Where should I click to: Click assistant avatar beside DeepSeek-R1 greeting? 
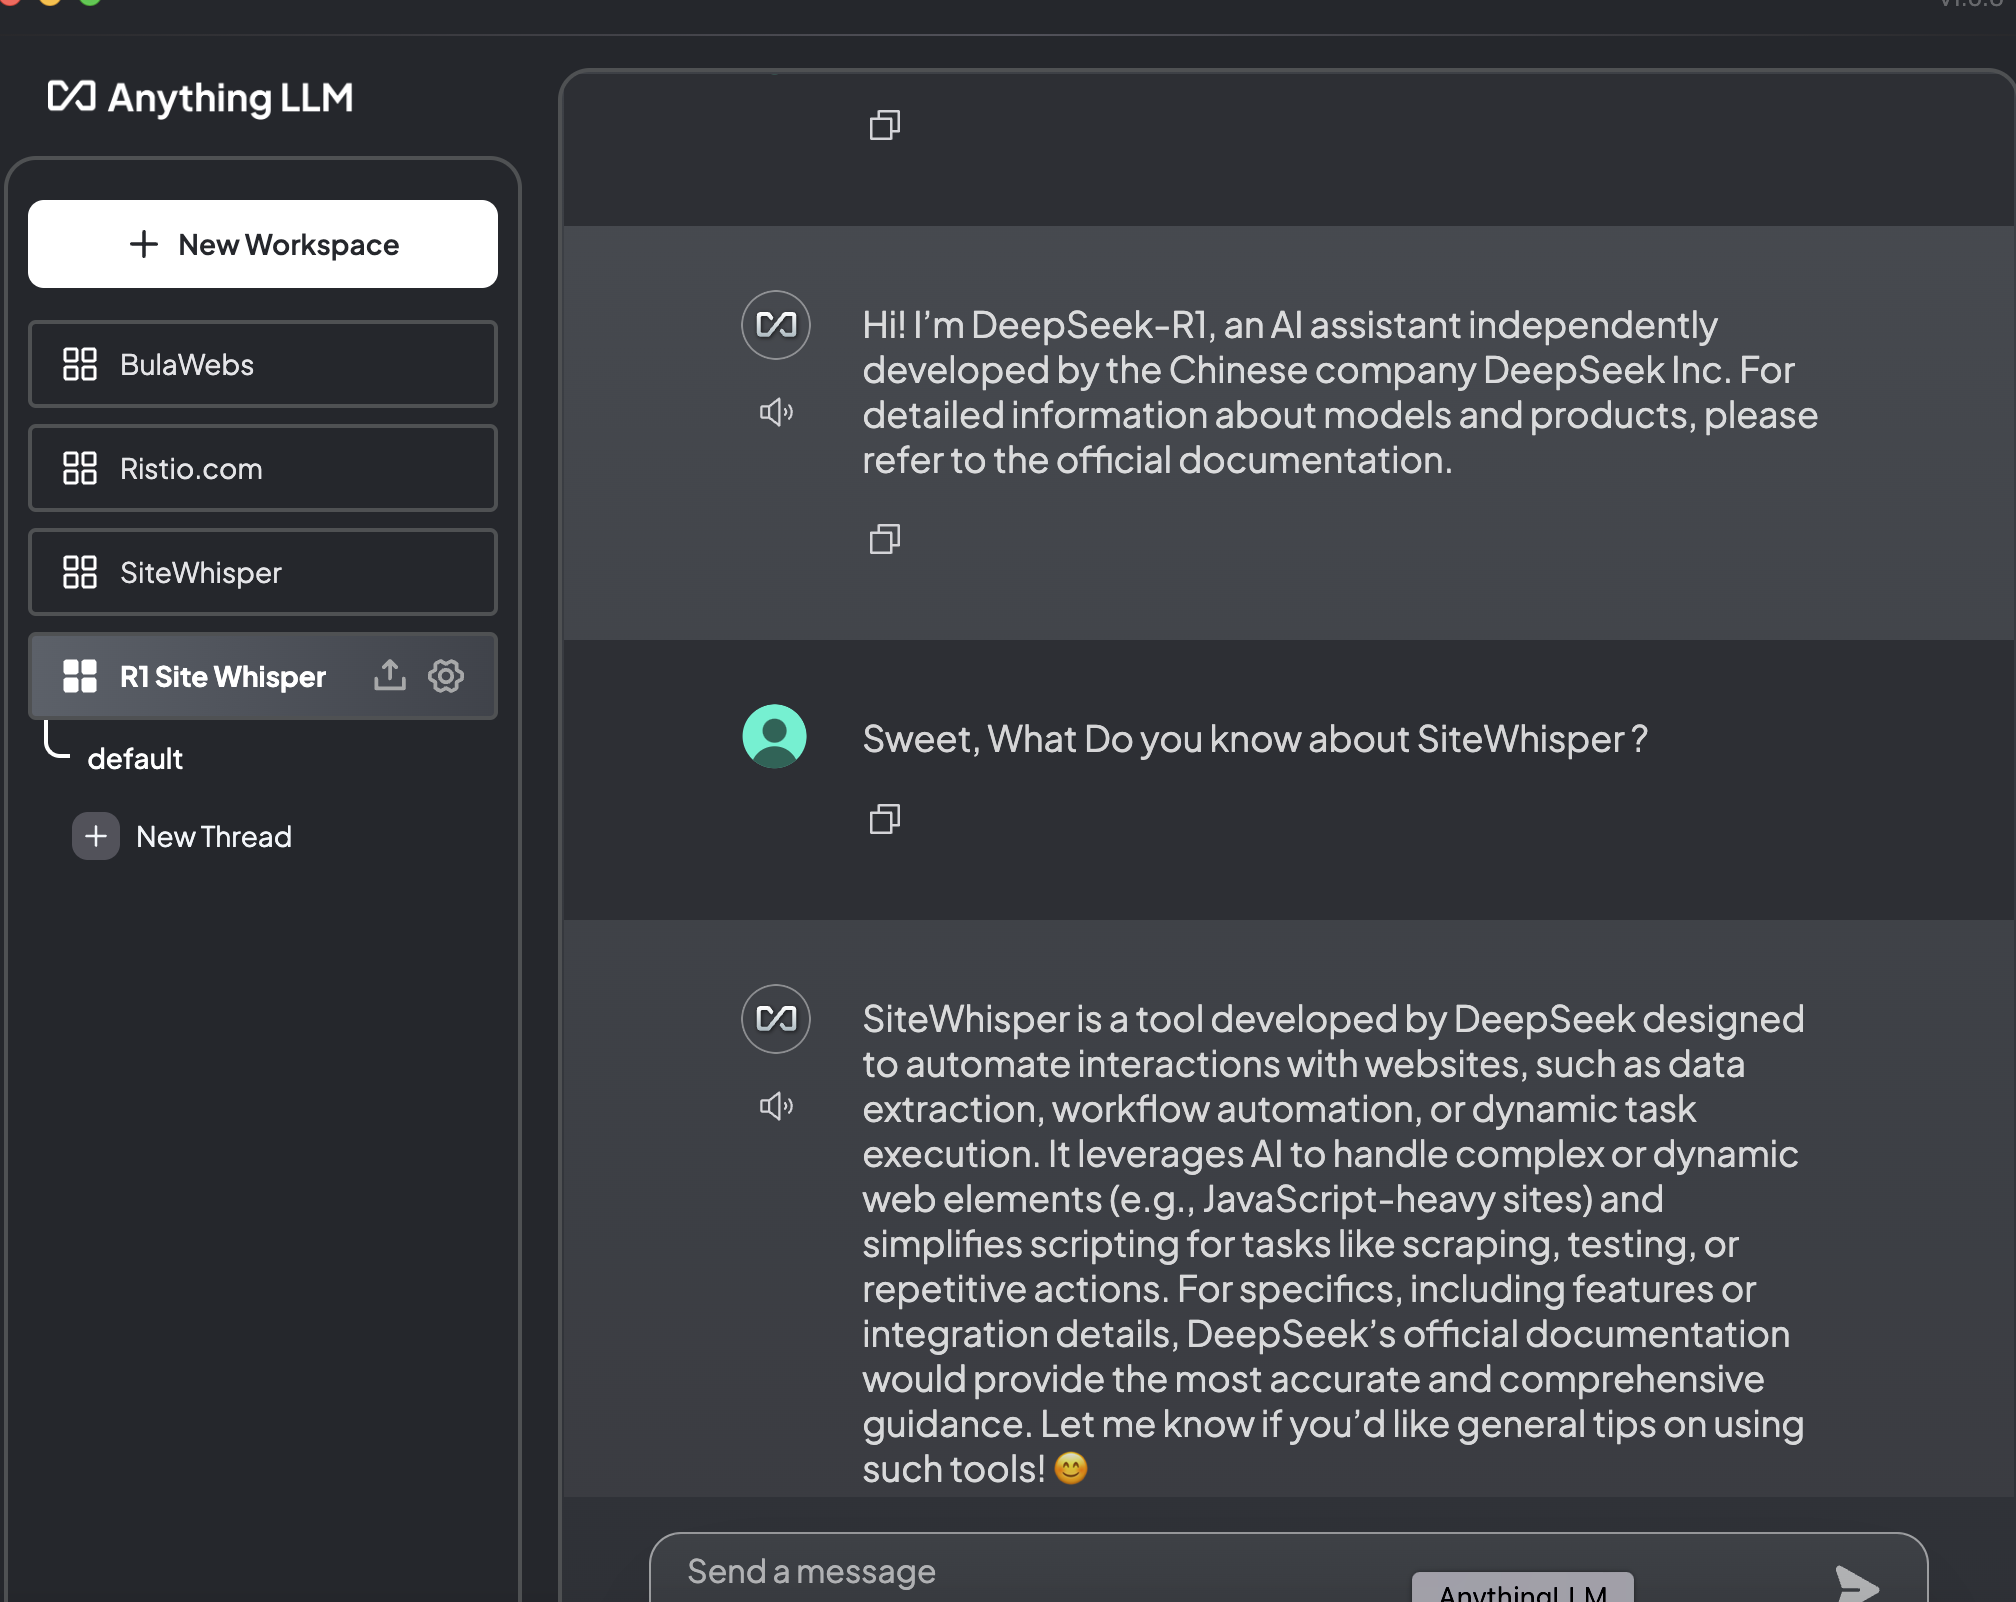tap(776, 325)
